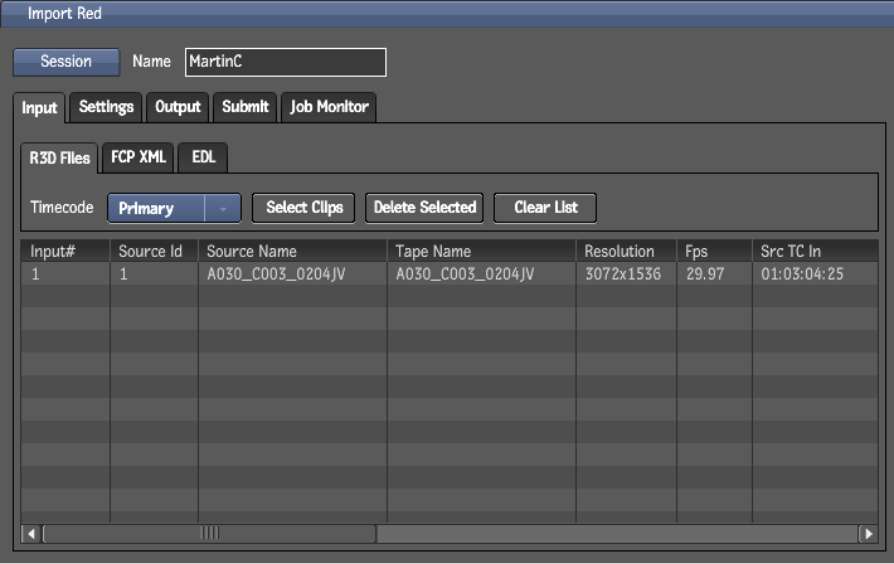Open the Submit tab
894x564 pixels.
coord(245,107)
